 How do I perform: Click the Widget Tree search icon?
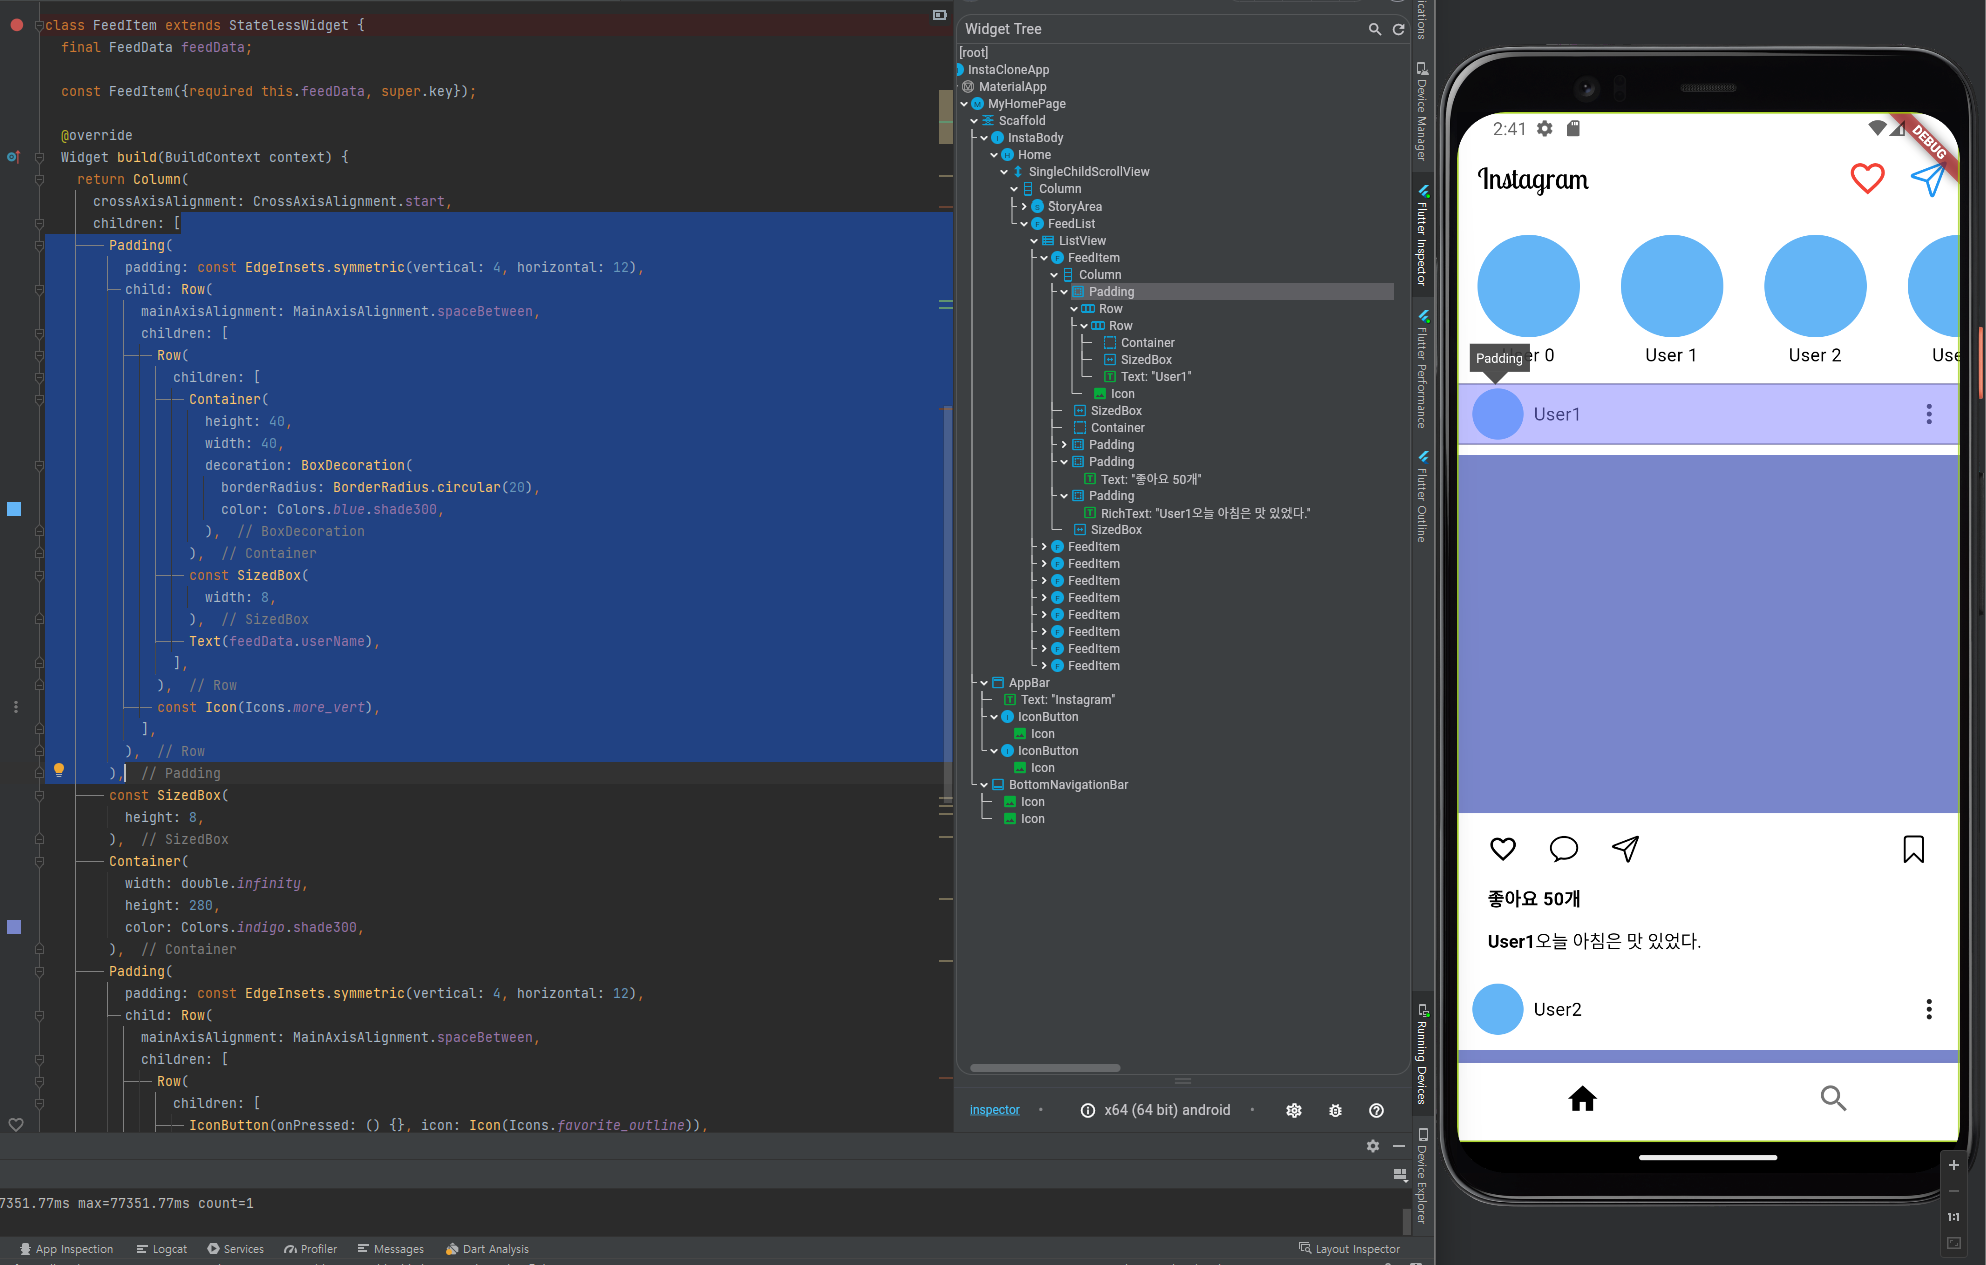(1375, 30)
